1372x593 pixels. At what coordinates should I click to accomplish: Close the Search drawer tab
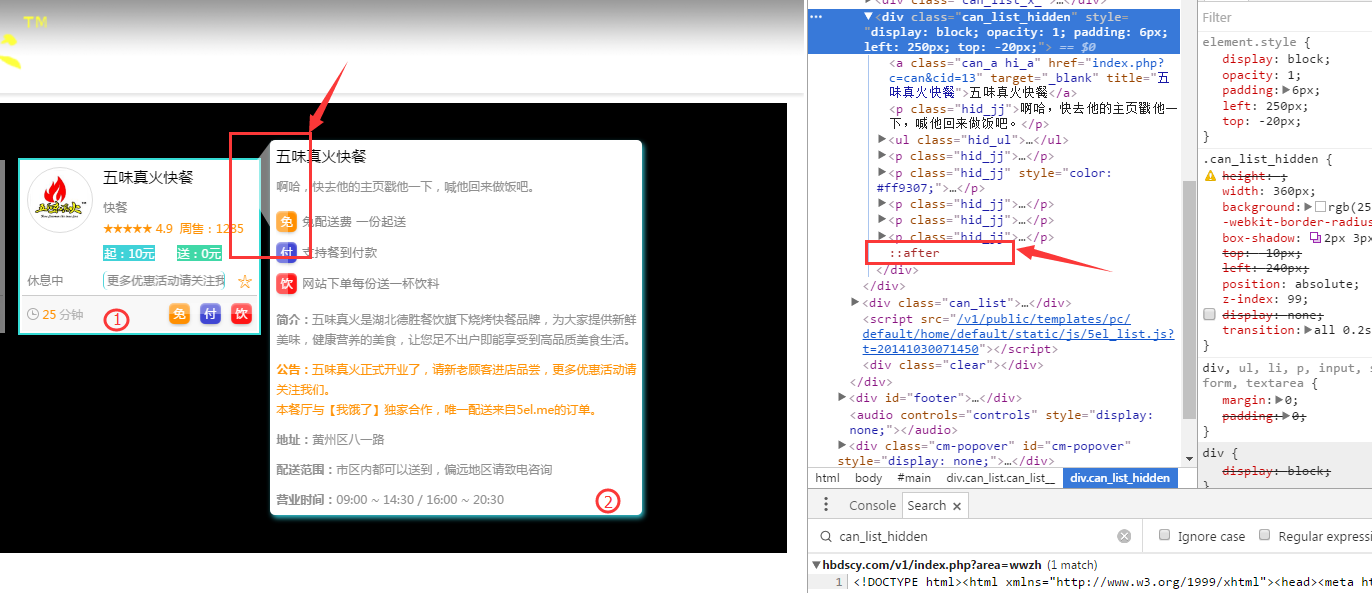coord(957,506)
